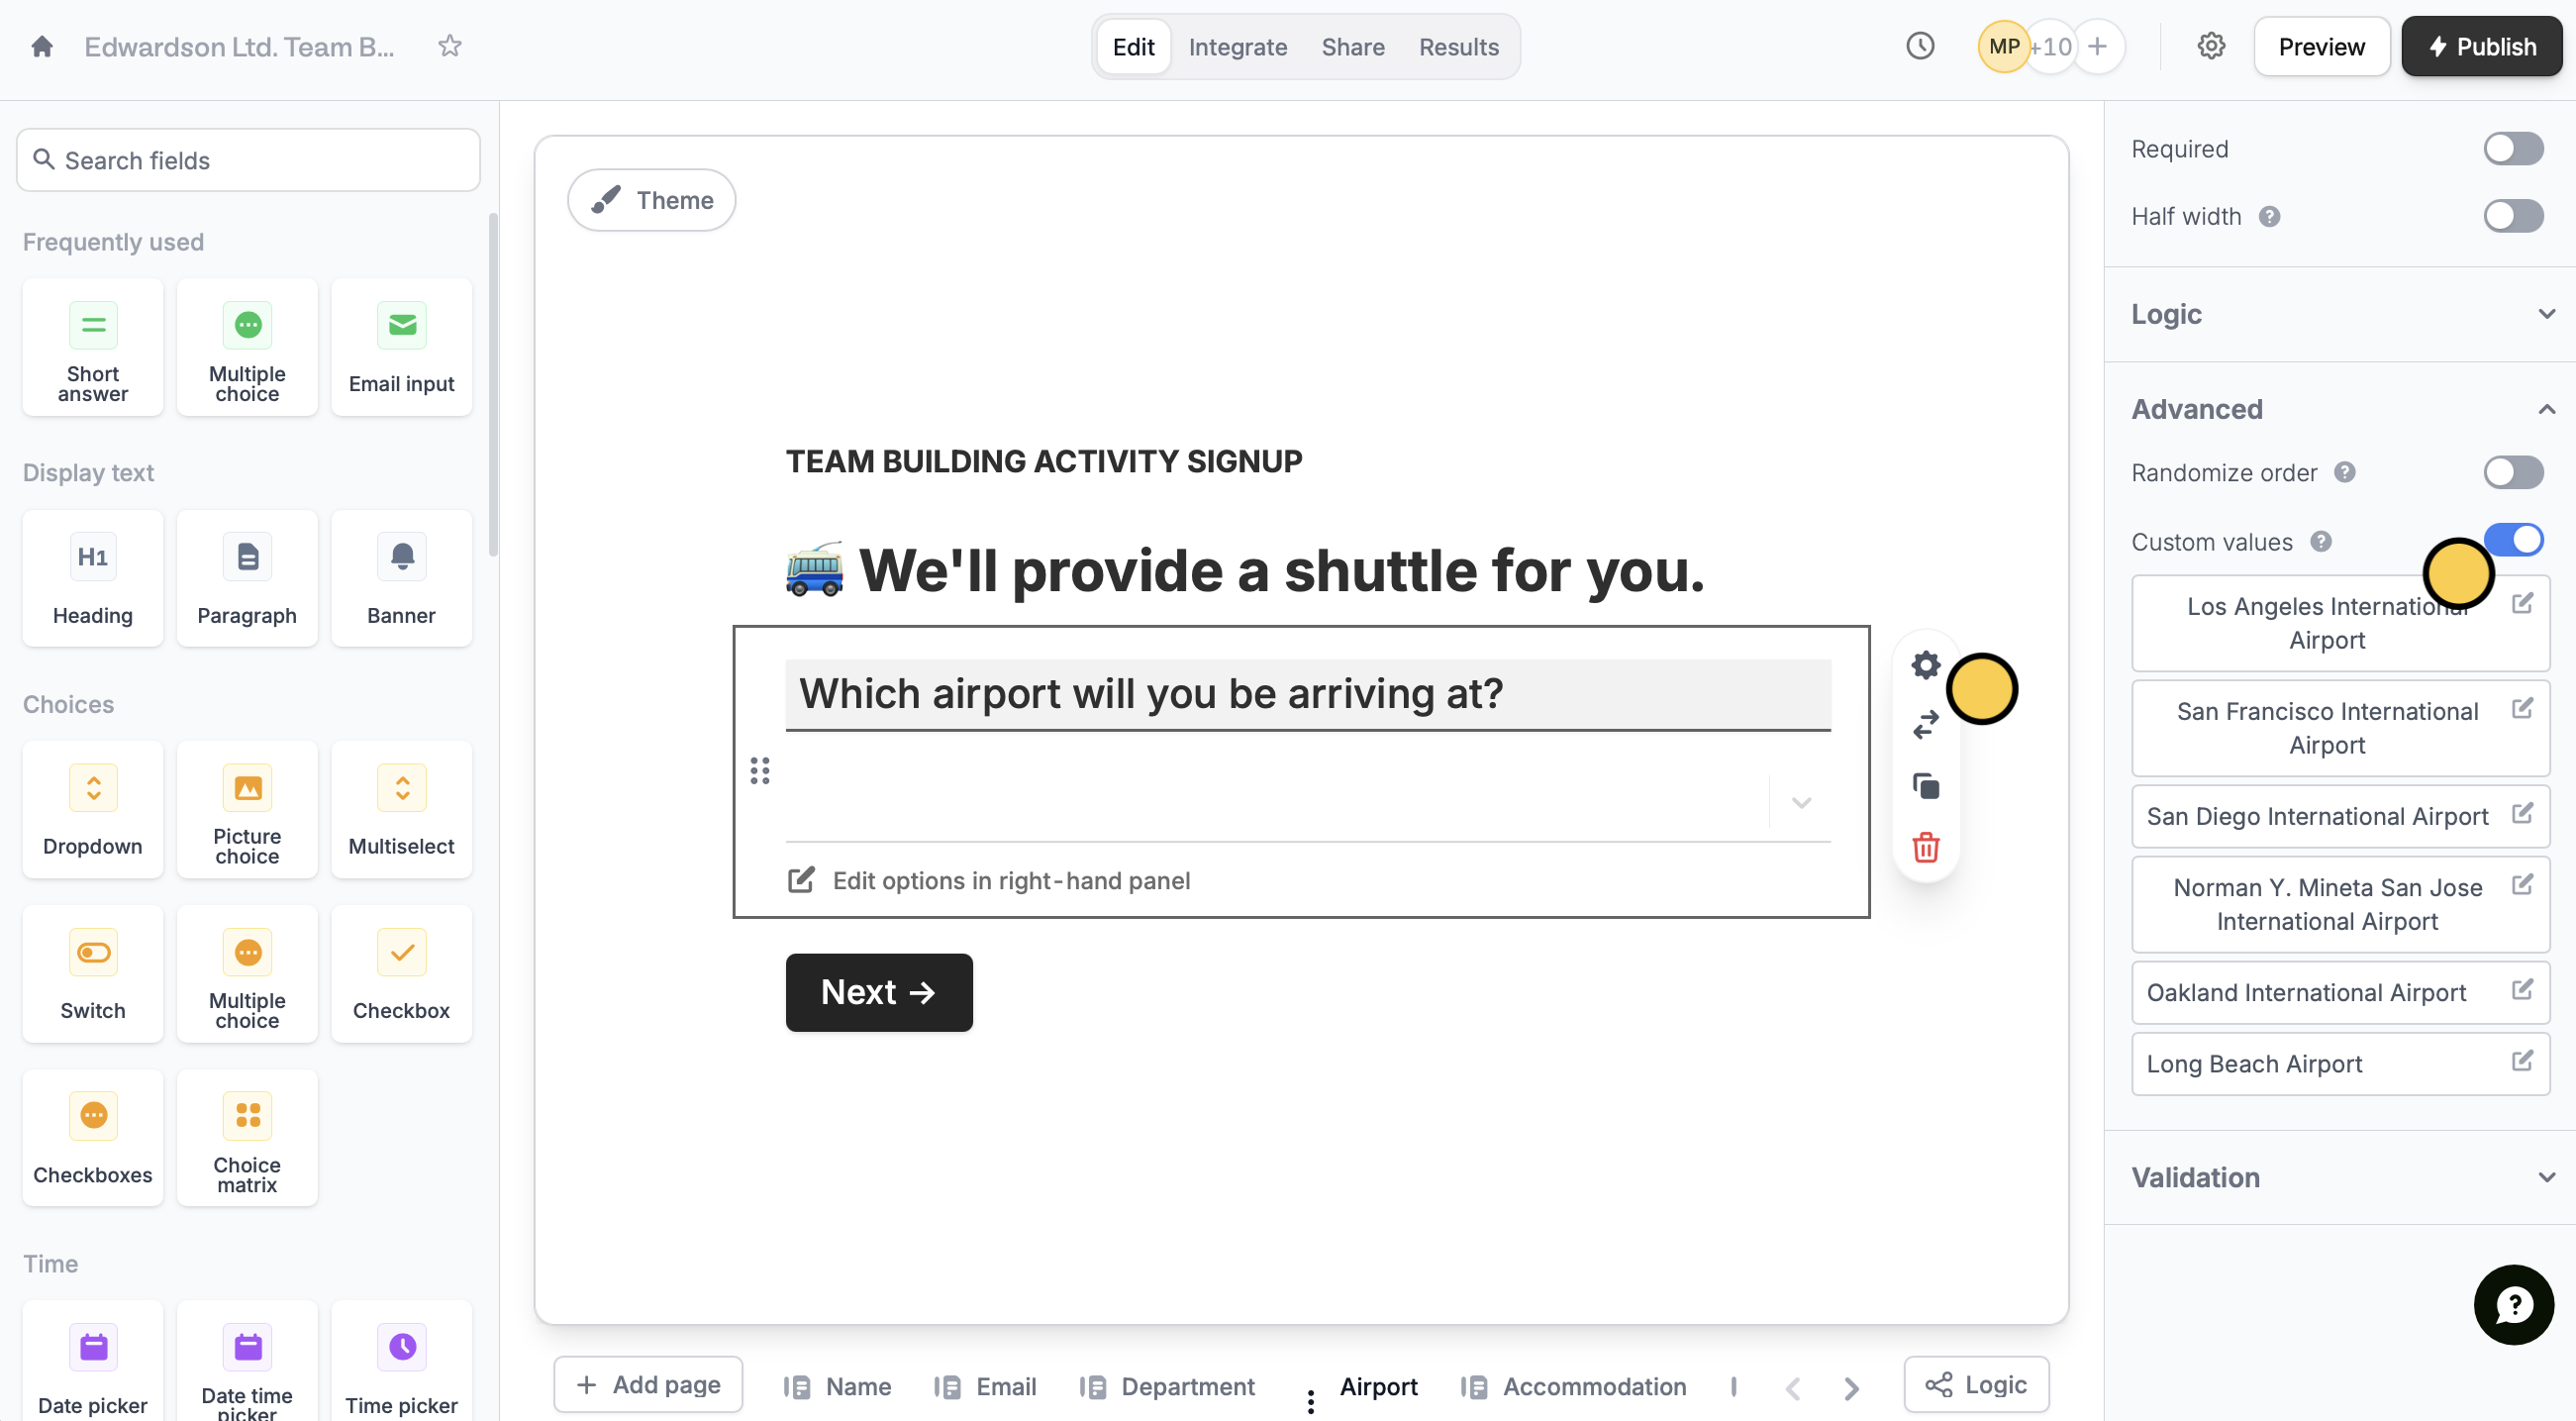
Task: Click the Publish button
Action: (x=2481, y=47)
